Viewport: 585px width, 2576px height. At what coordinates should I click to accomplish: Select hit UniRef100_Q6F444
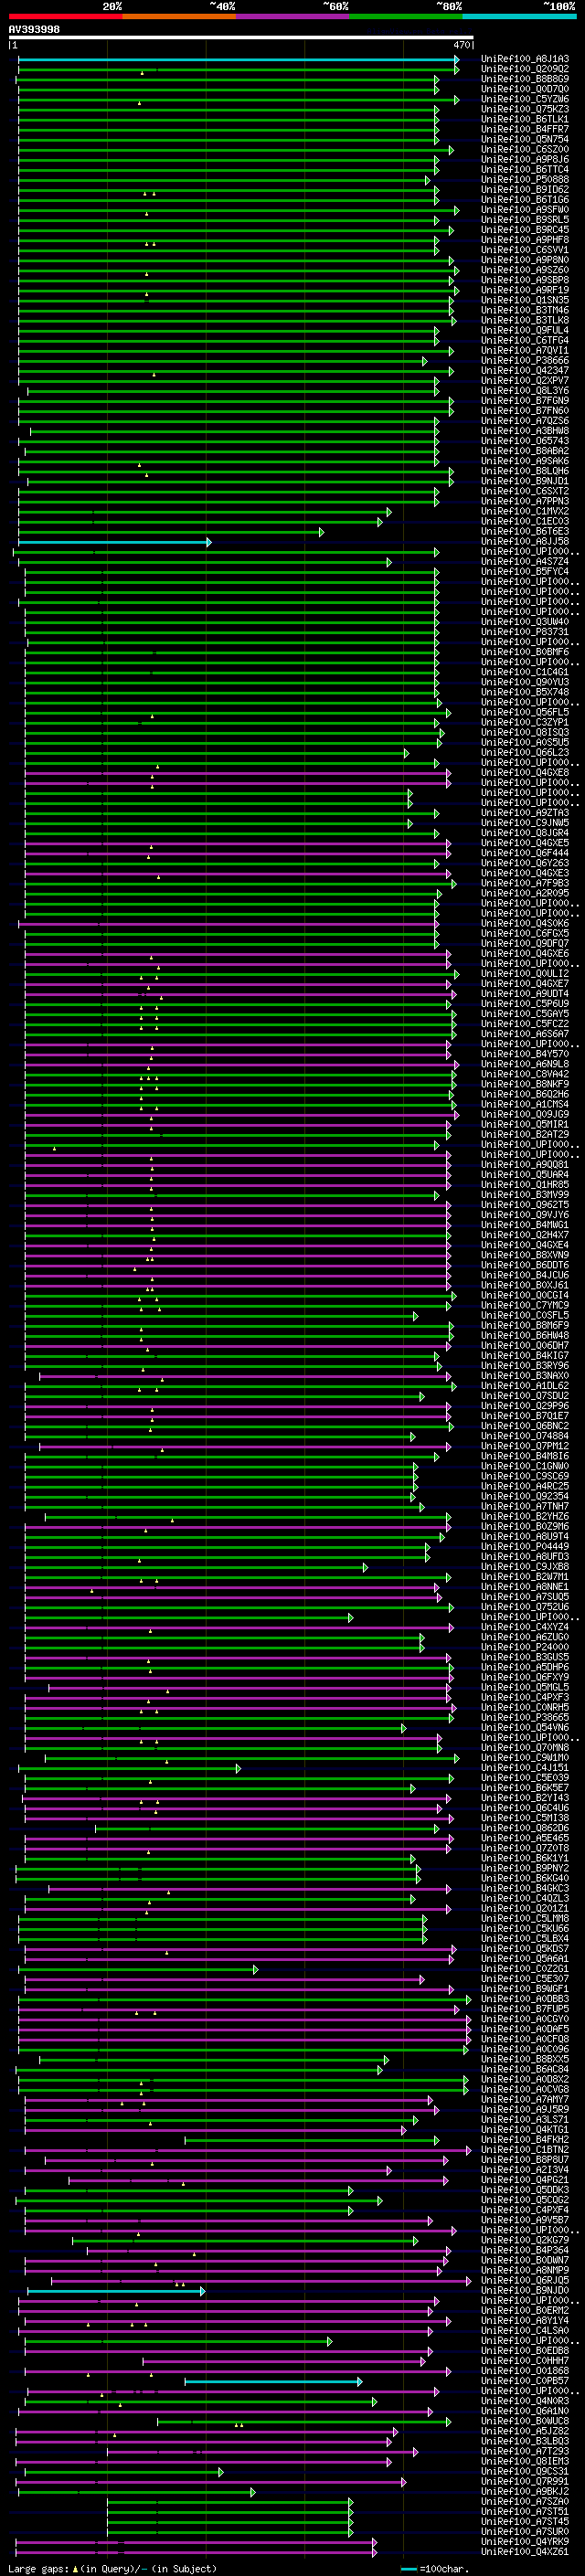click(x=525, y=853)
